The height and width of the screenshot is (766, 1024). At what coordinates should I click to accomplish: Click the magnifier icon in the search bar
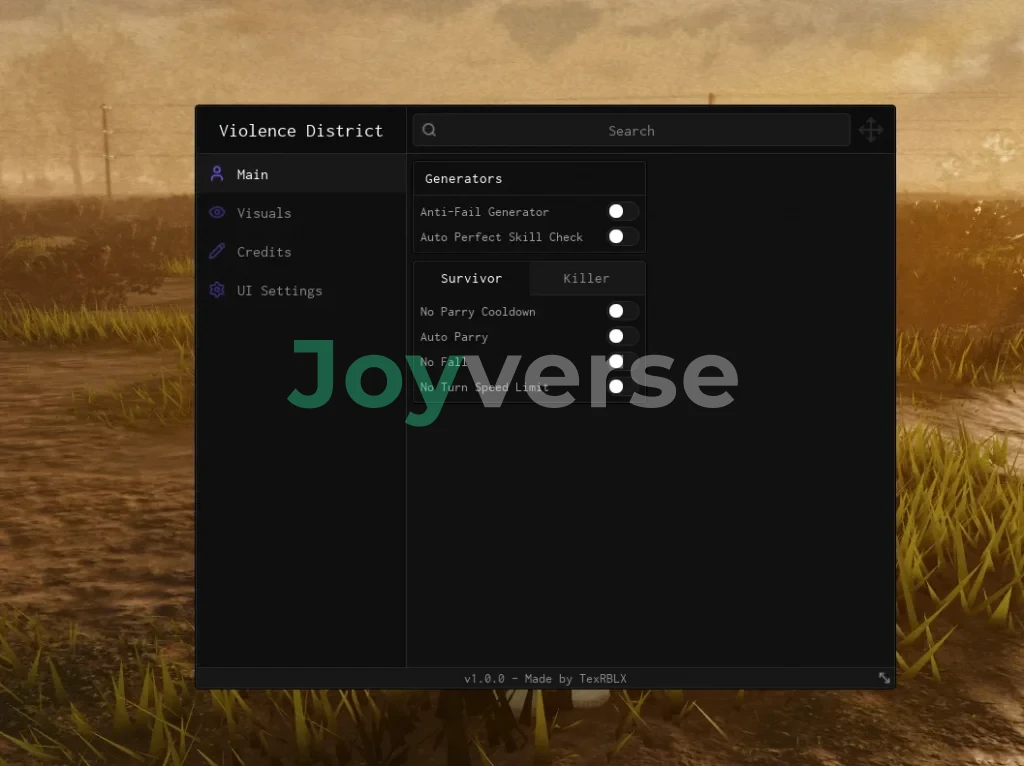[429, 130]
